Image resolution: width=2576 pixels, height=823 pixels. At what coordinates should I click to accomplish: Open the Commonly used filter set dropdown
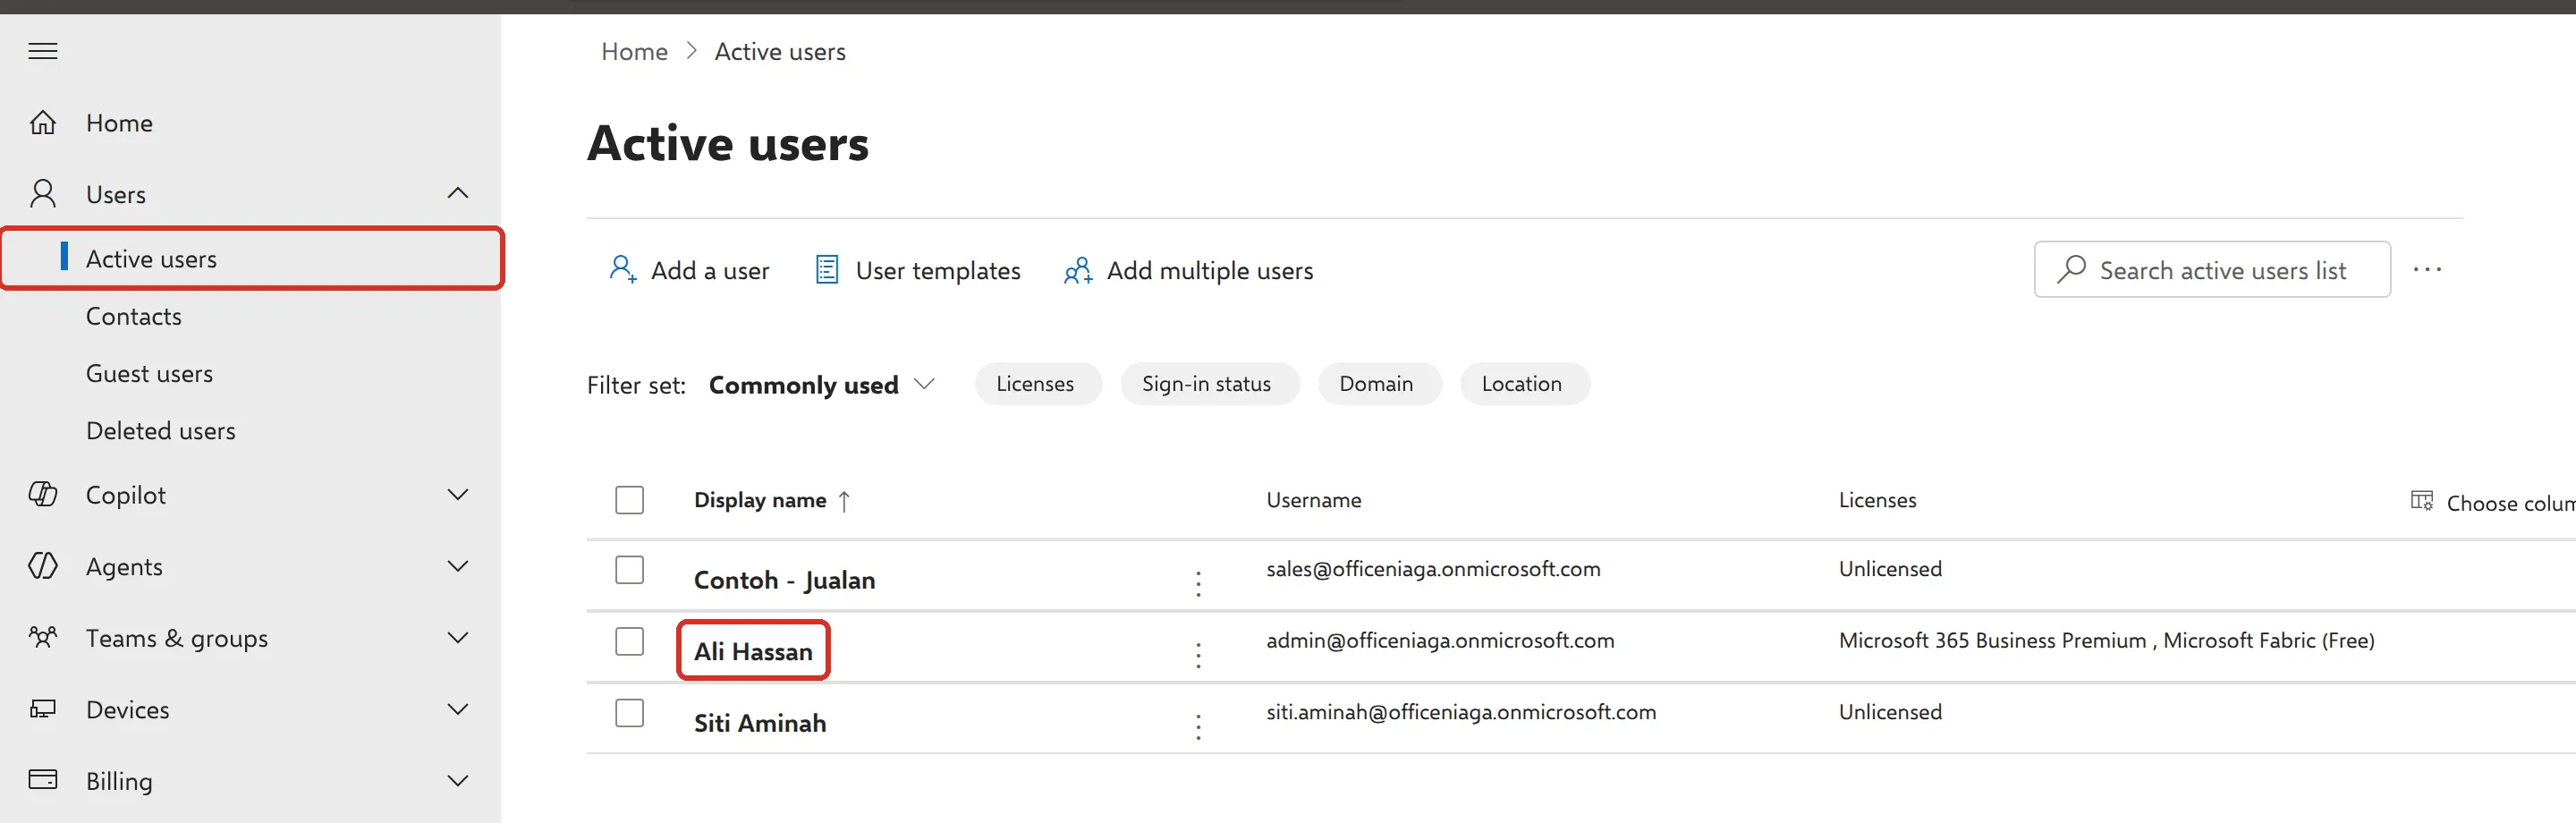(x=821, y=385)
